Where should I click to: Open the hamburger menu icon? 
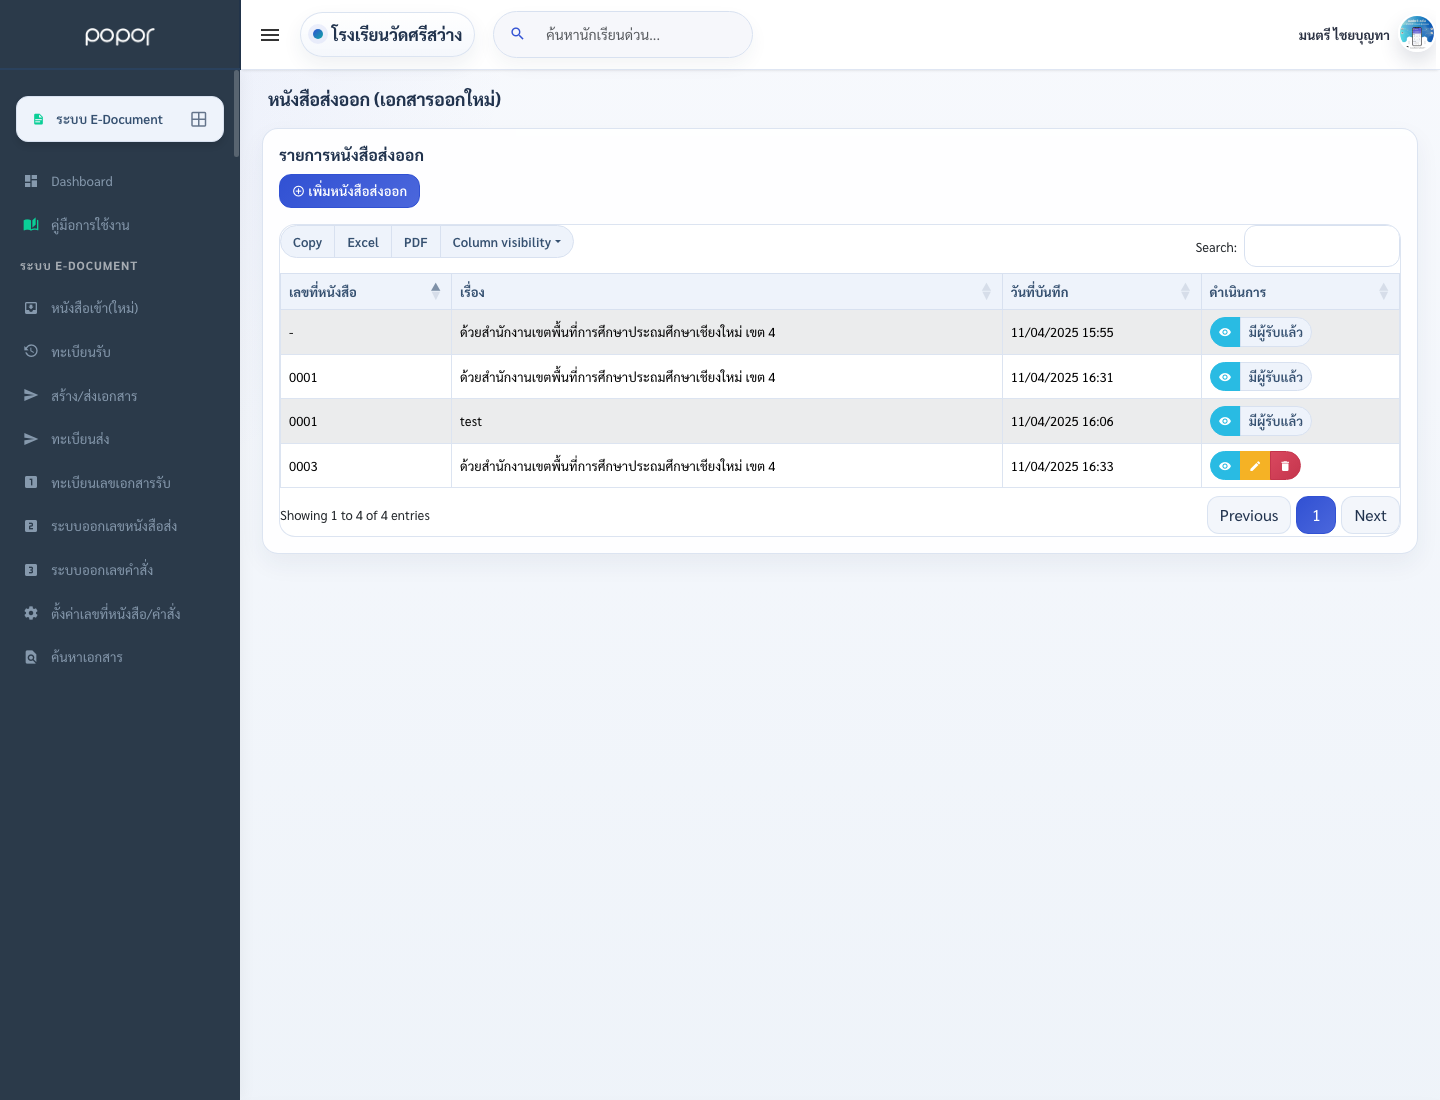270,35
